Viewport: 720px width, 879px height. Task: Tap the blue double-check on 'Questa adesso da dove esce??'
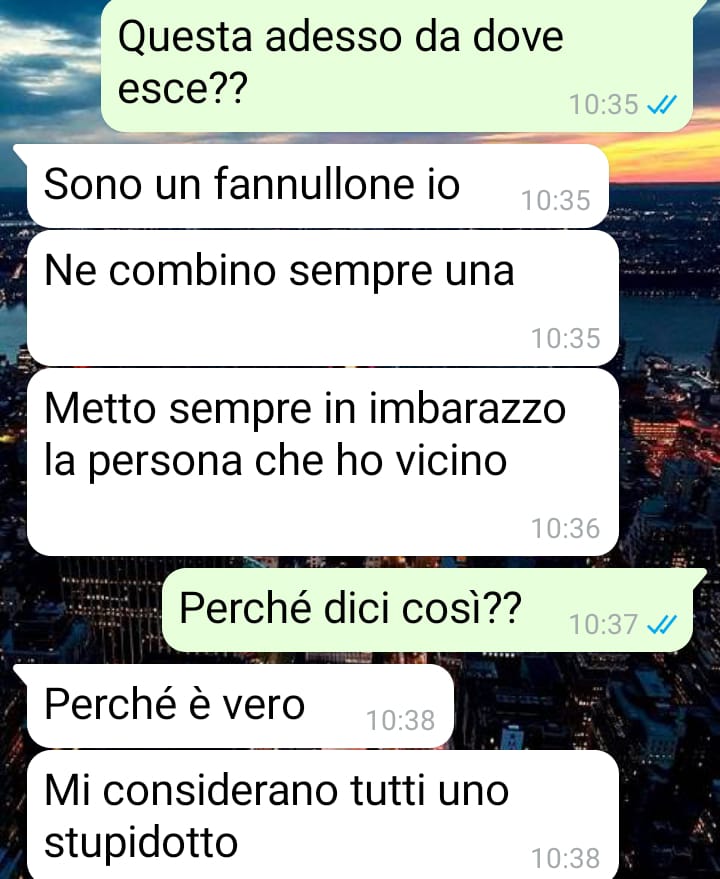point(662,104)
